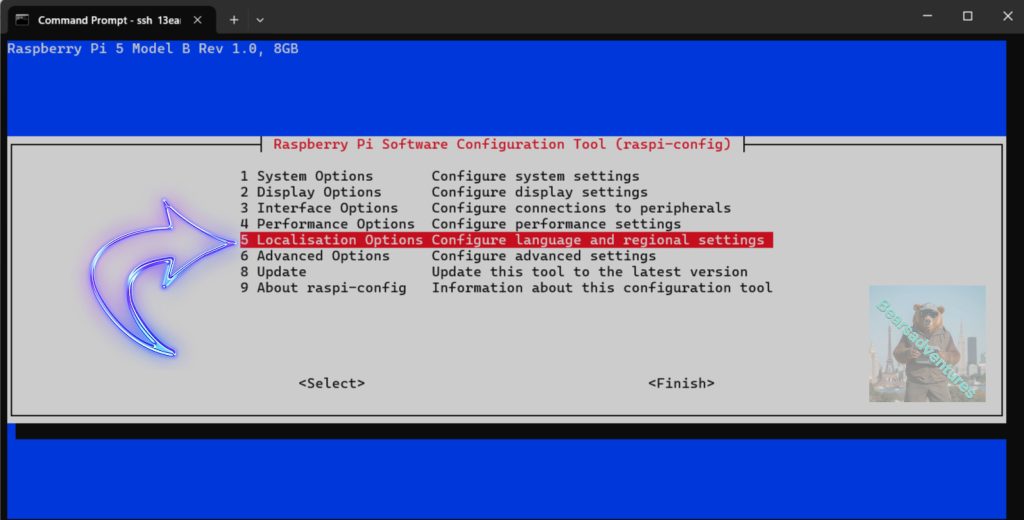Click 'Update this tool to the latest version' text
Screen dimensions: 1024x520
pos(590,272)
